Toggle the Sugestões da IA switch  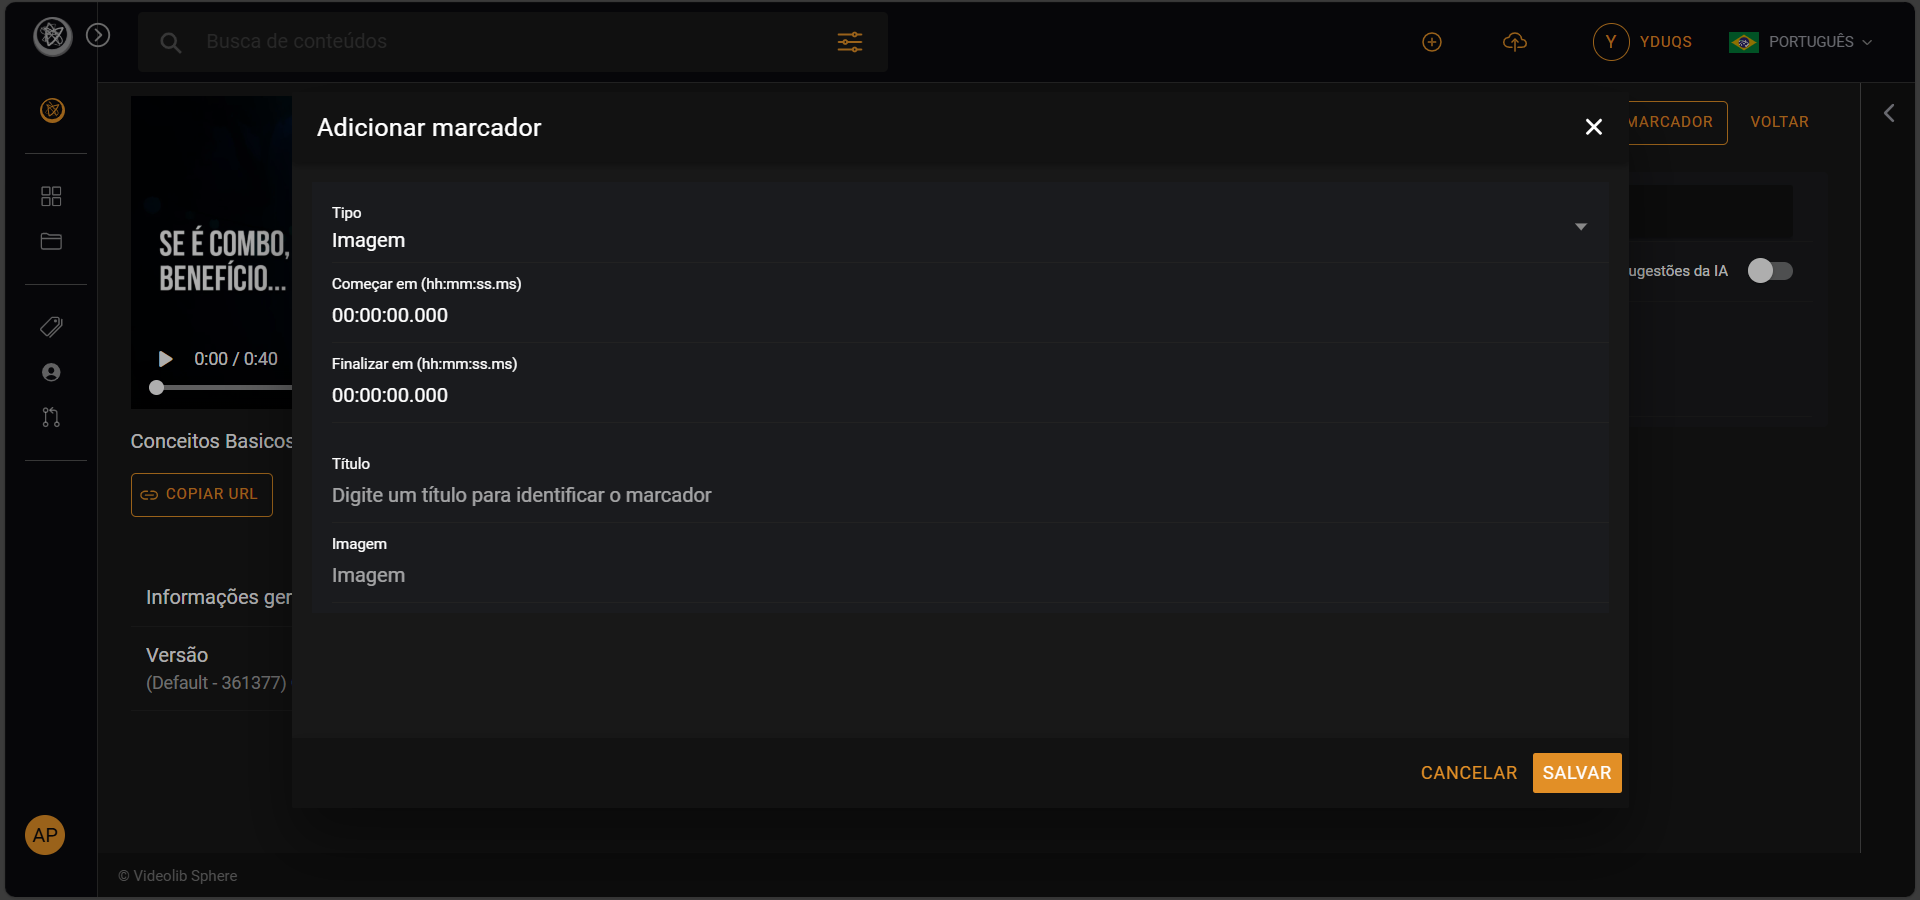(x=1770, y=271)
